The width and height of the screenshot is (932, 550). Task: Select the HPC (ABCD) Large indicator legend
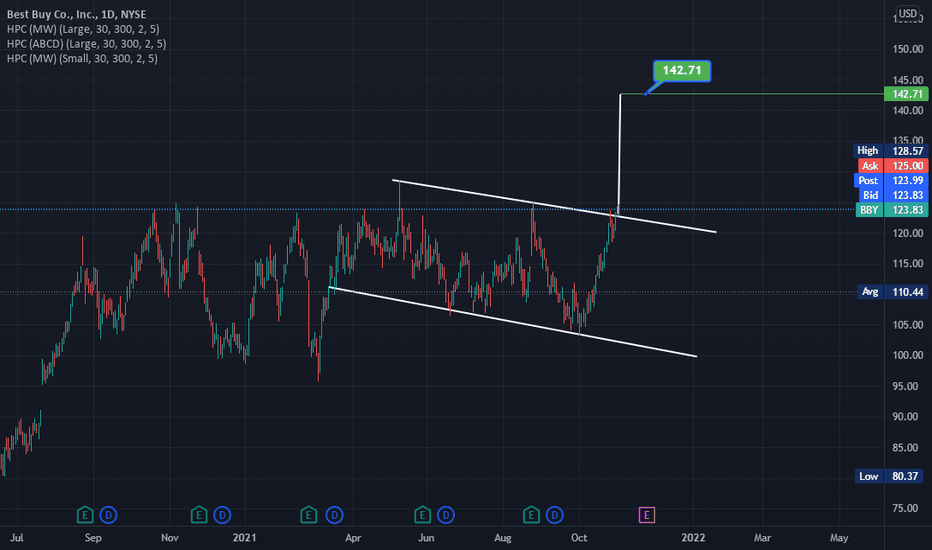(x=87, y=44)
